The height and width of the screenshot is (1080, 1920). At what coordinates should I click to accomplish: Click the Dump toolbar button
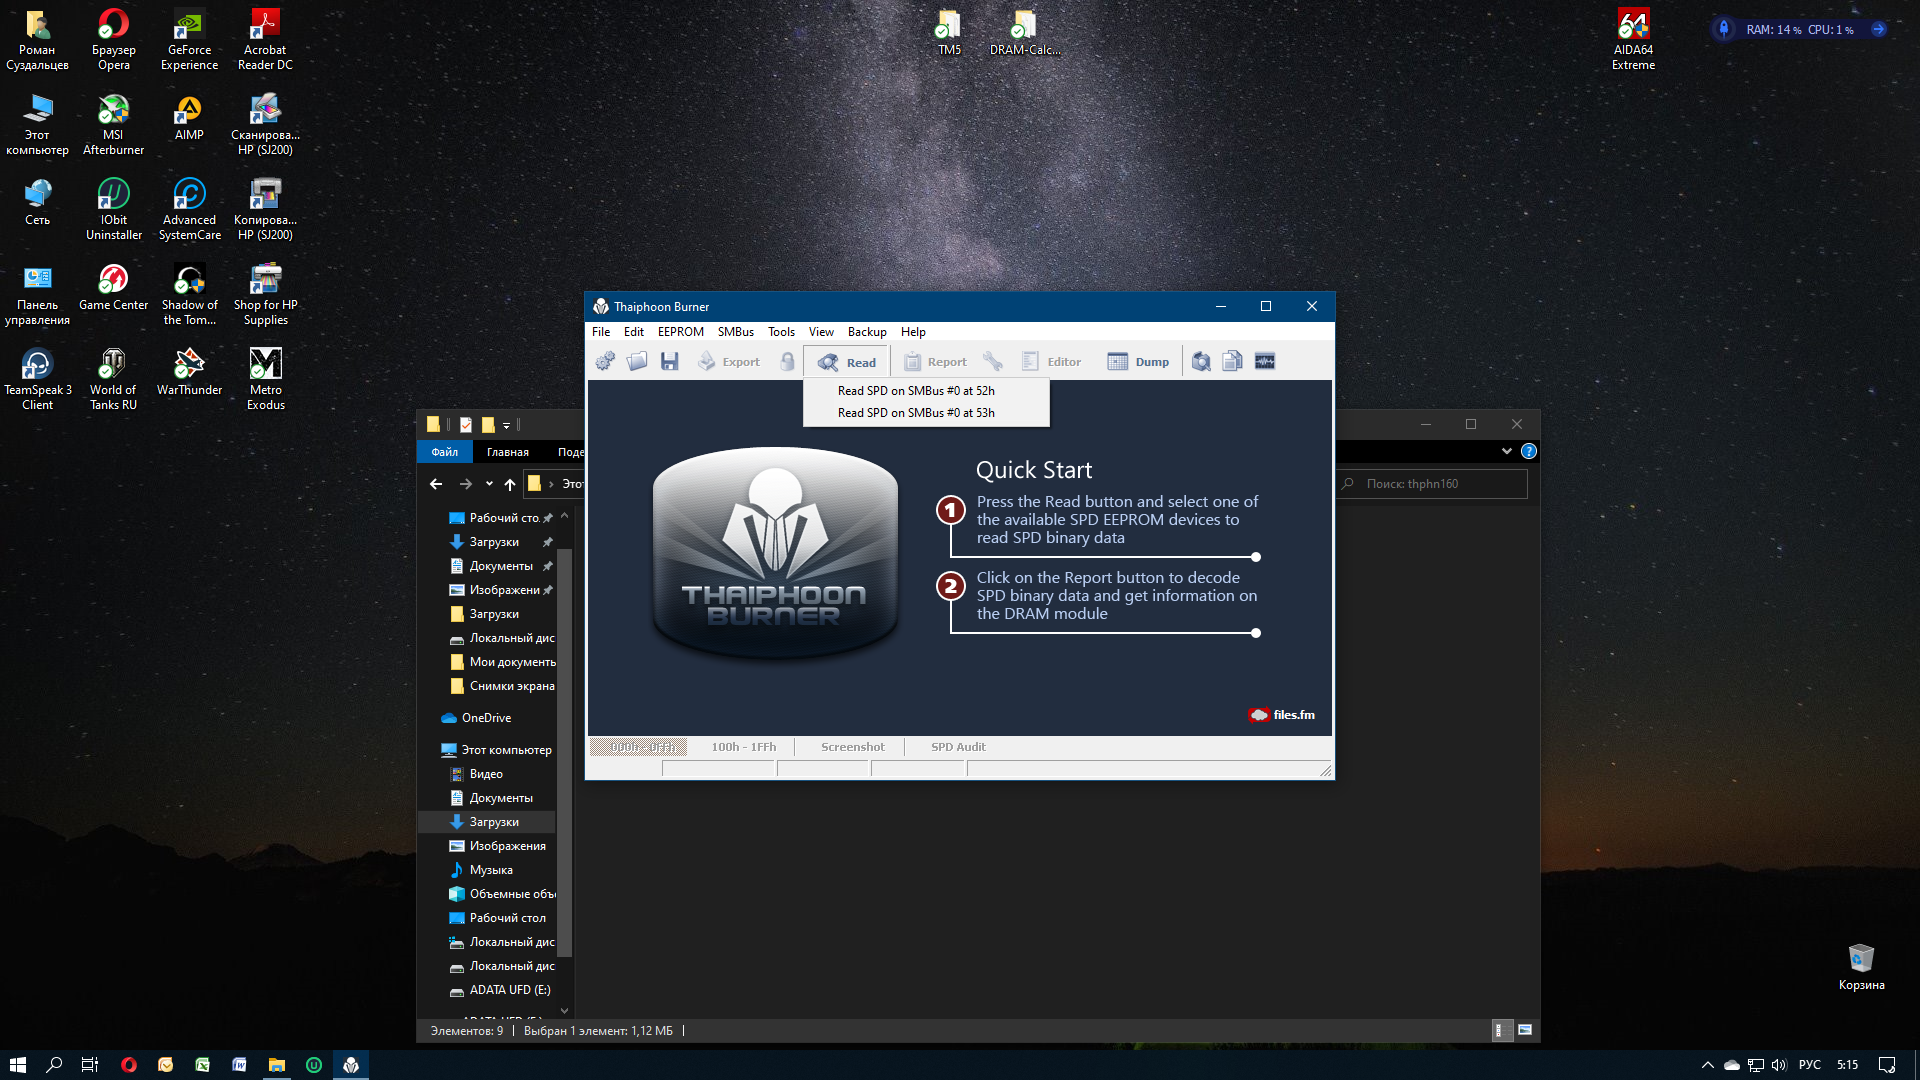click(x=1138, y=362)
